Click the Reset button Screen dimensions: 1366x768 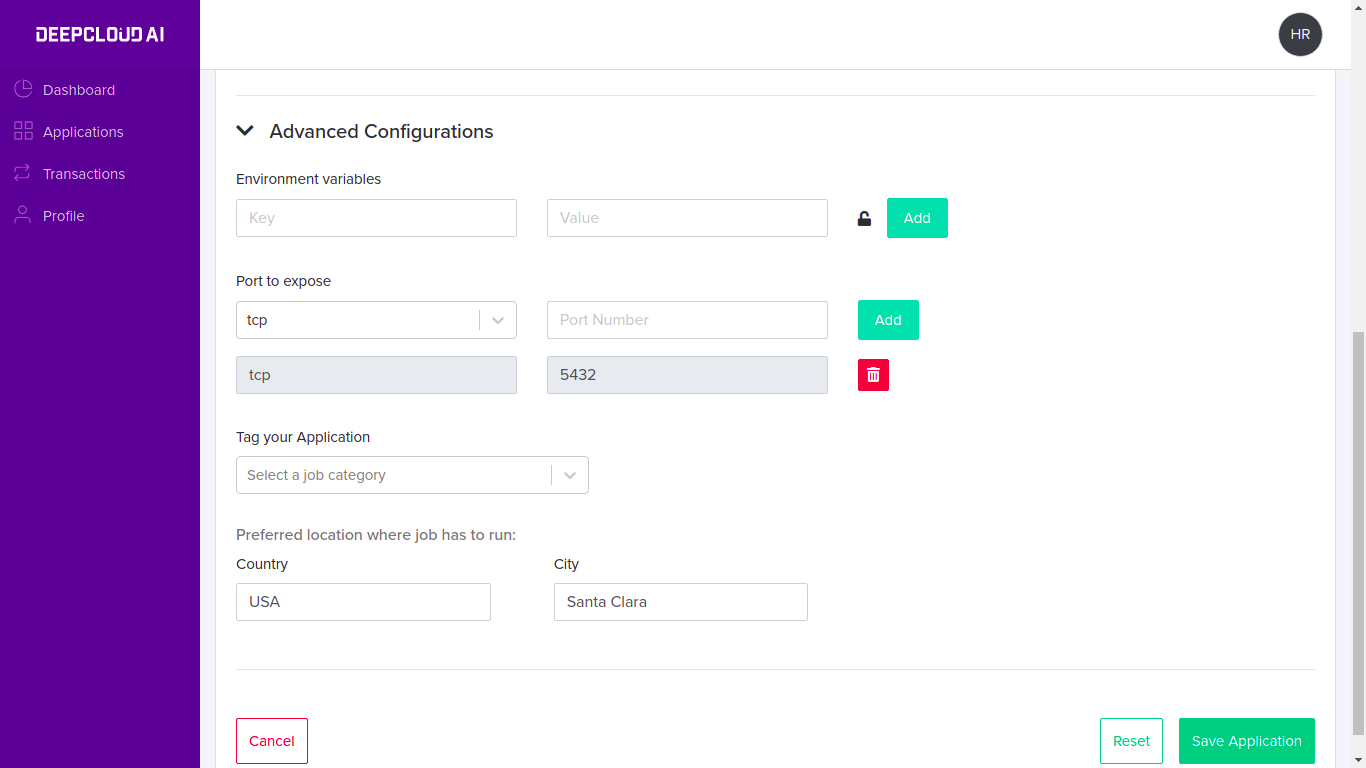point(1131,741)
